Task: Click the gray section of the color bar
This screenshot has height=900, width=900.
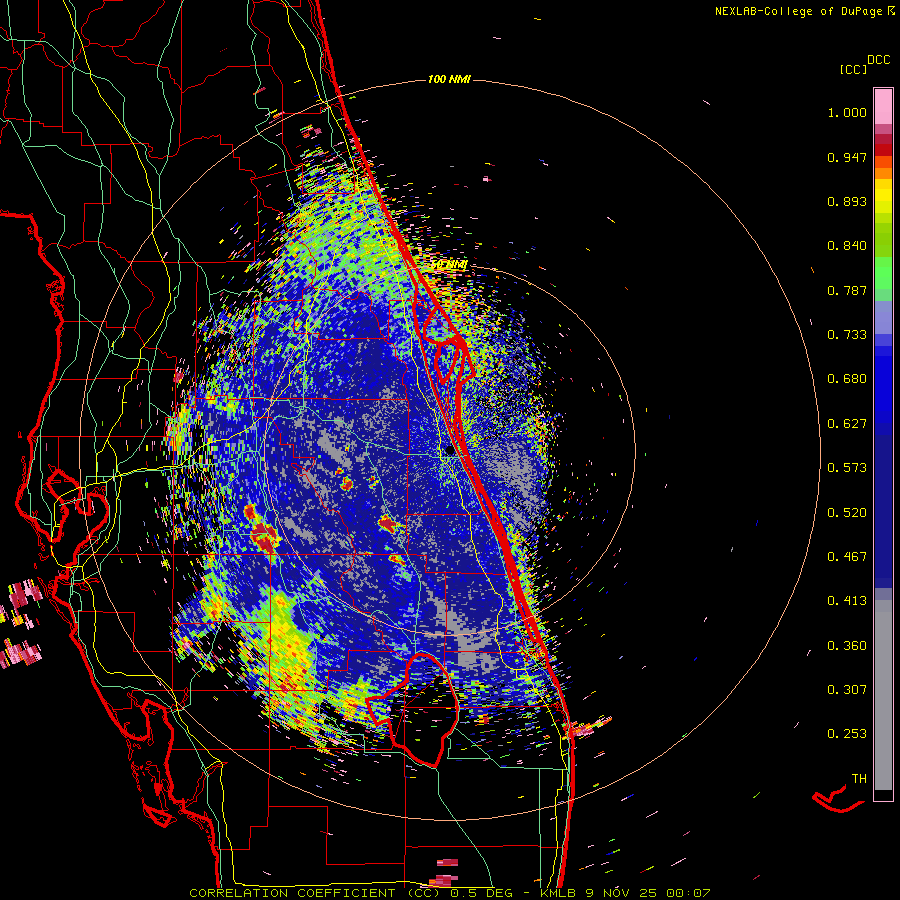Action: point(883,695)
